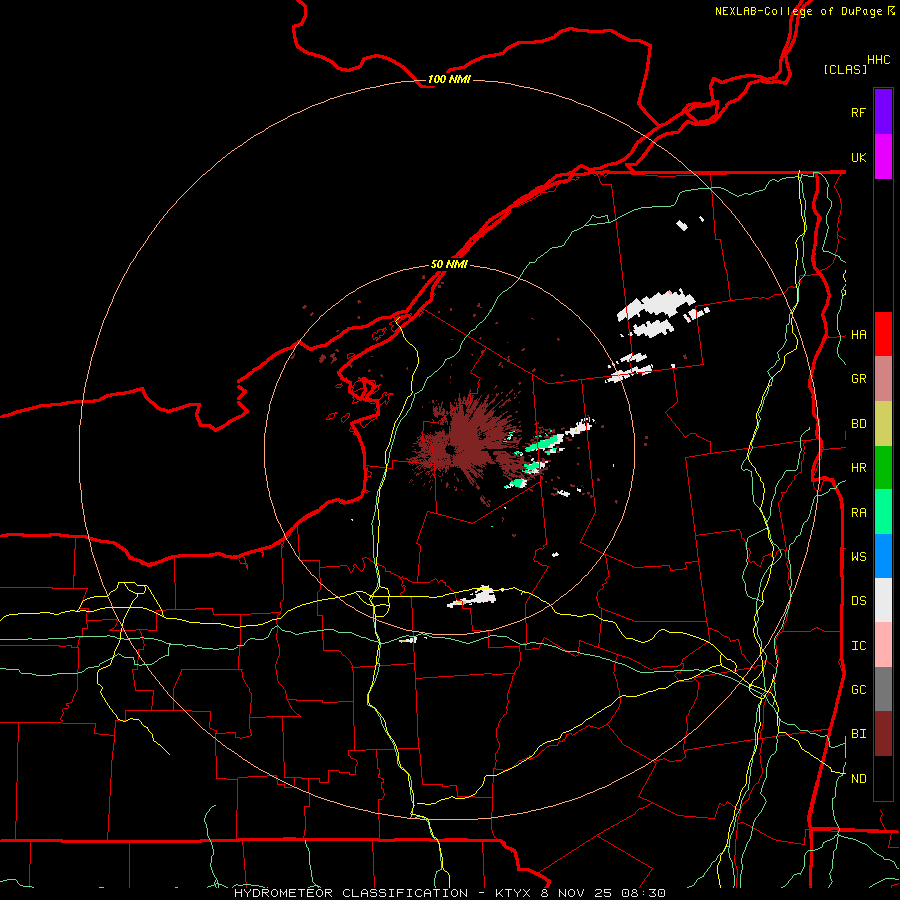Click the 50 NMI range ring label
Screen dimensions: 900x900
tap(449, 264)
